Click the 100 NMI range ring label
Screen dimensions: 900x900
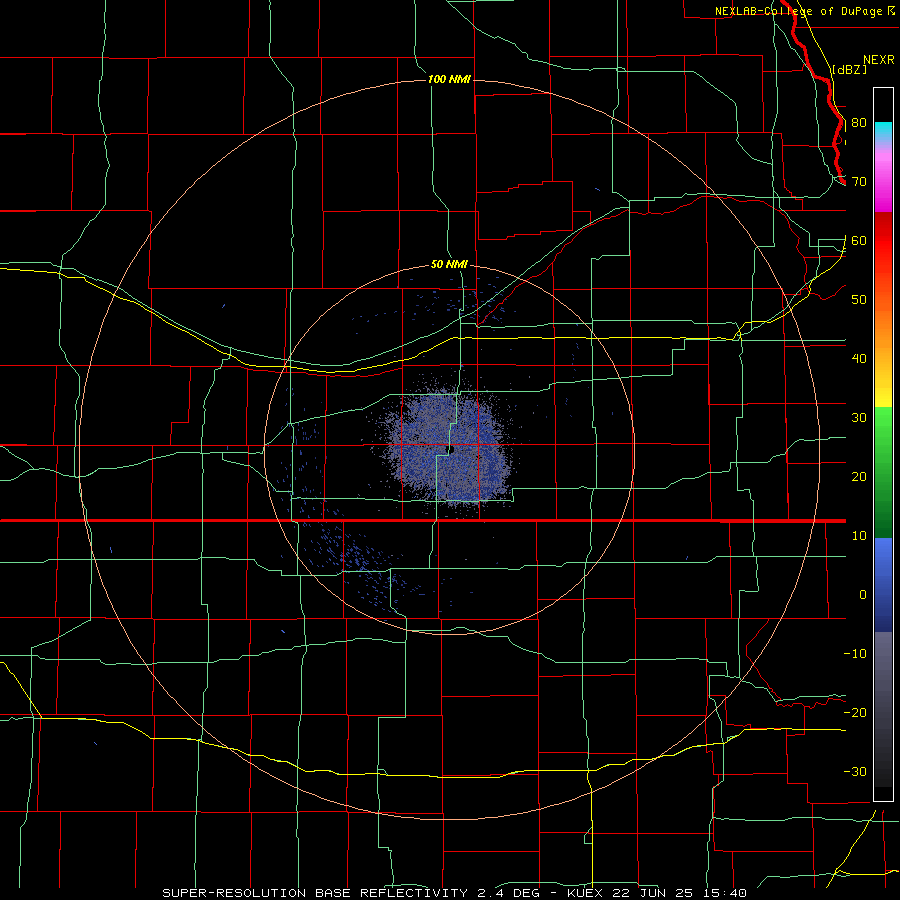coord(449,79)
